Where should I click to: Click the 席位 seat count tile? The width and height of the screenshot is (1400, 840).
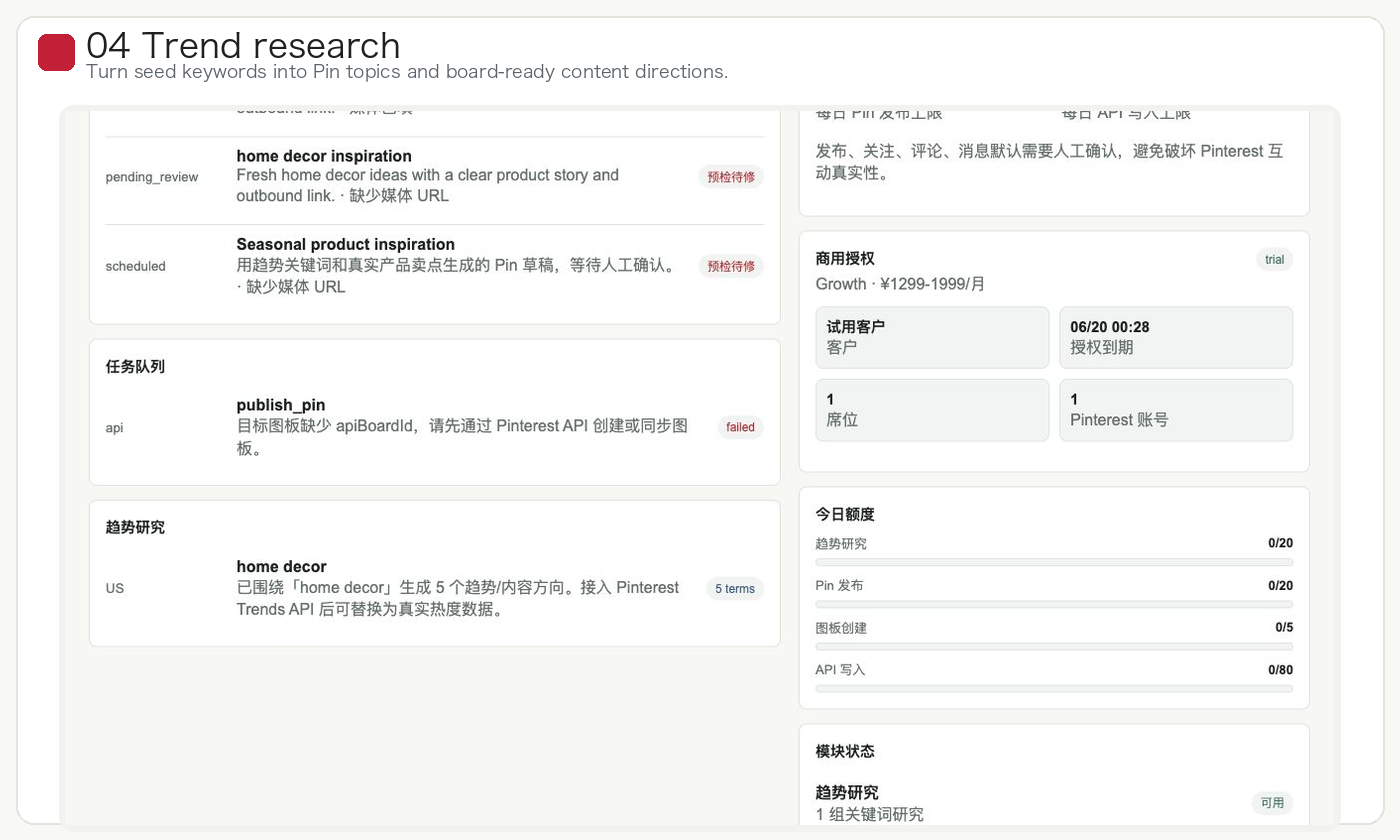(x=933, y=410)
